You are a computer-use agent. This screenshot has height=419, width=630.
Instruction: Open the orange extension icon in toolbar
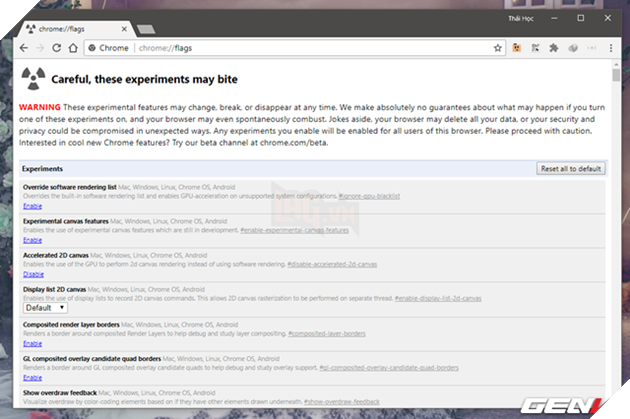[517, 48]
